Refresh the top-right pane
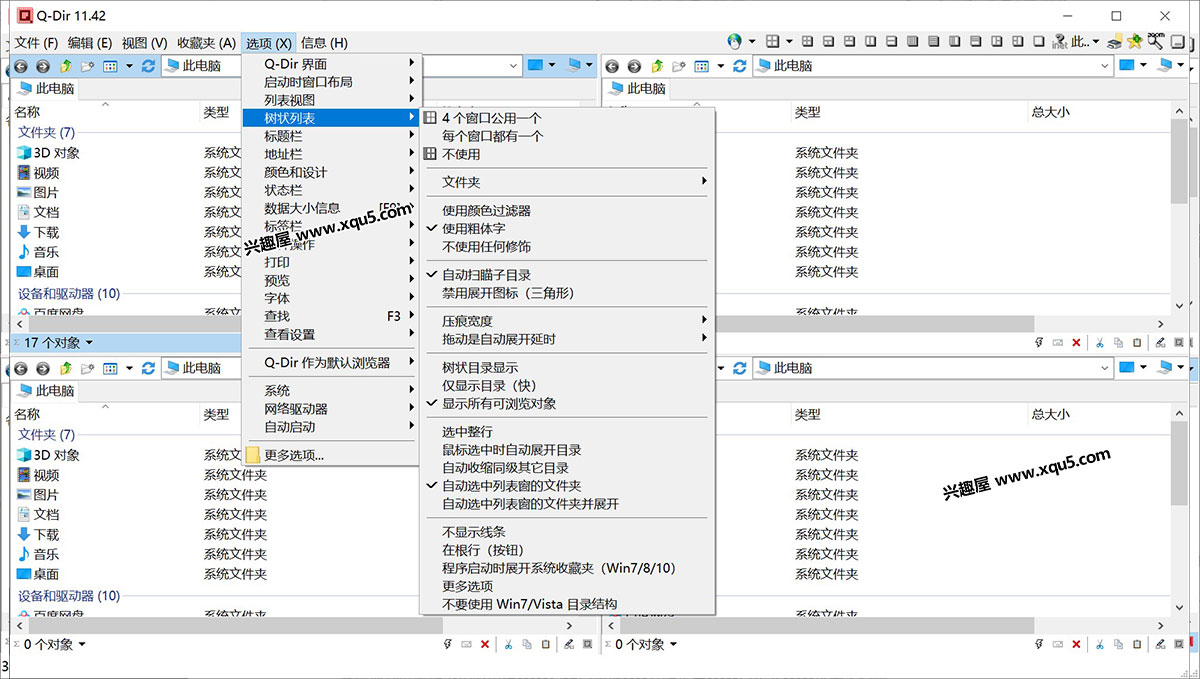This screenshot has height=679, width=1200. [740, 66]
